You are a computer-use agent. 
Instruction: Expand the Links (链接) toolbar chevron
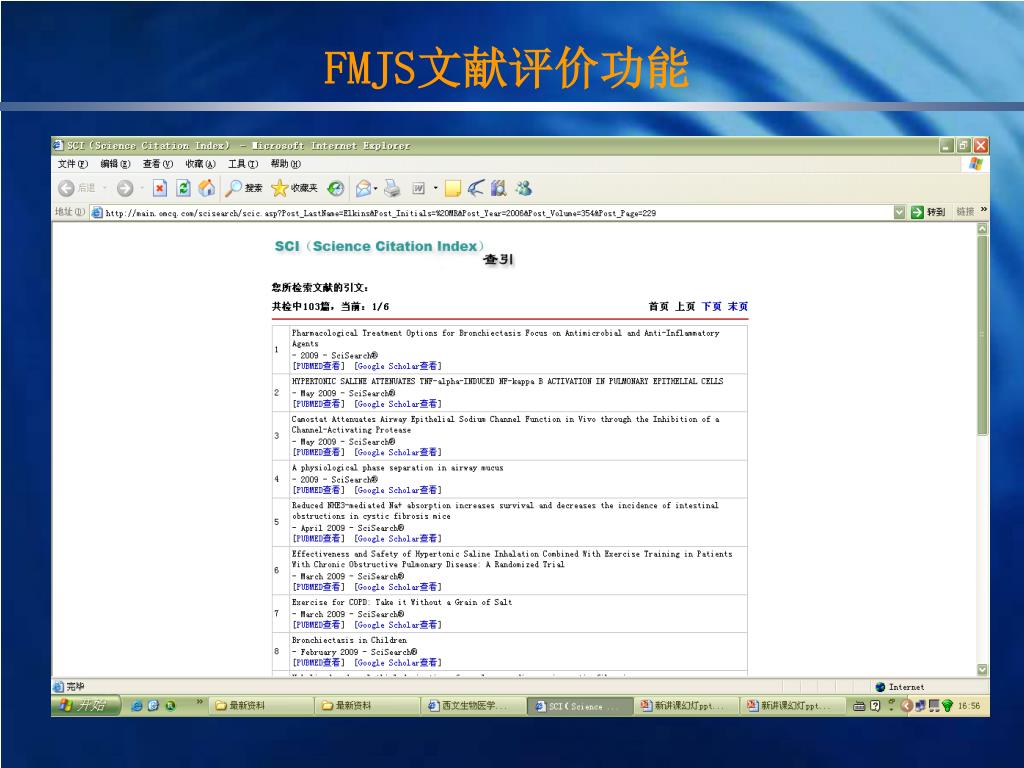pyautogui.click(x=984, y=210)
